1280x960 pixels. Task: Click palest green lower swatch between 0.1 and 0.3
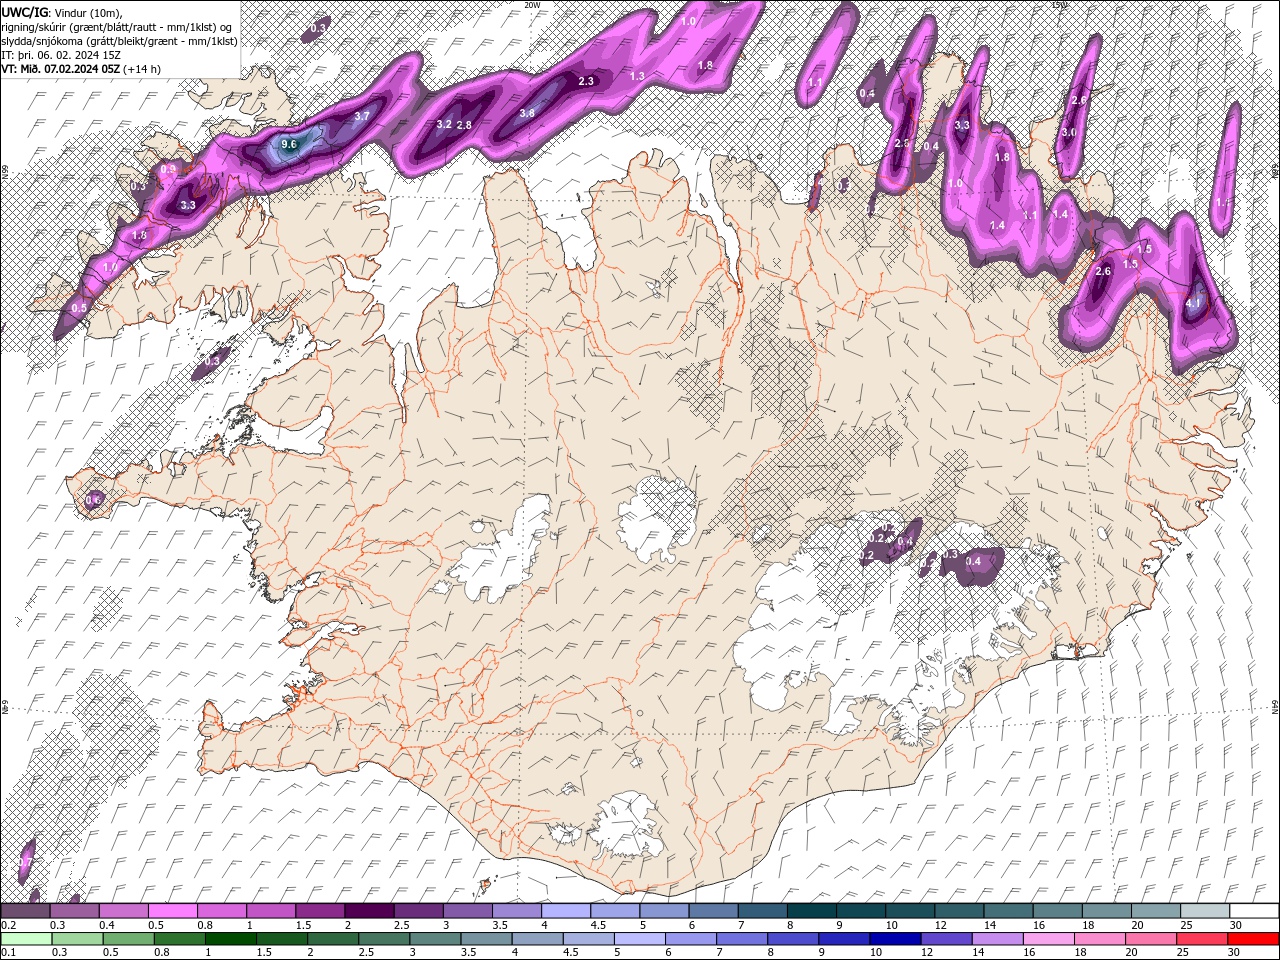point(26,938)
